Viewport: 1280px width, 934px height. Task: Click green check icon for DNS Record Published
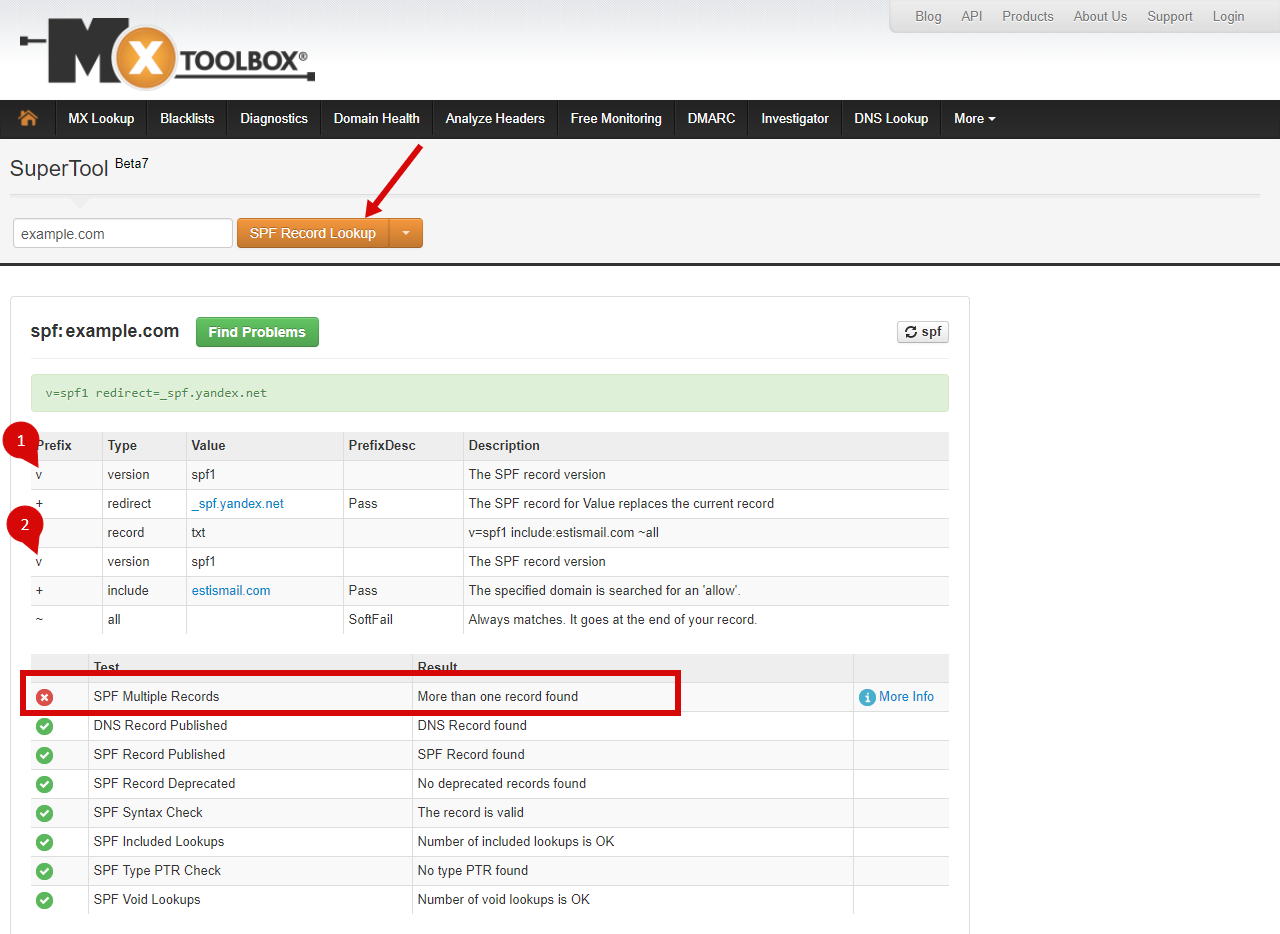point(44,726)
